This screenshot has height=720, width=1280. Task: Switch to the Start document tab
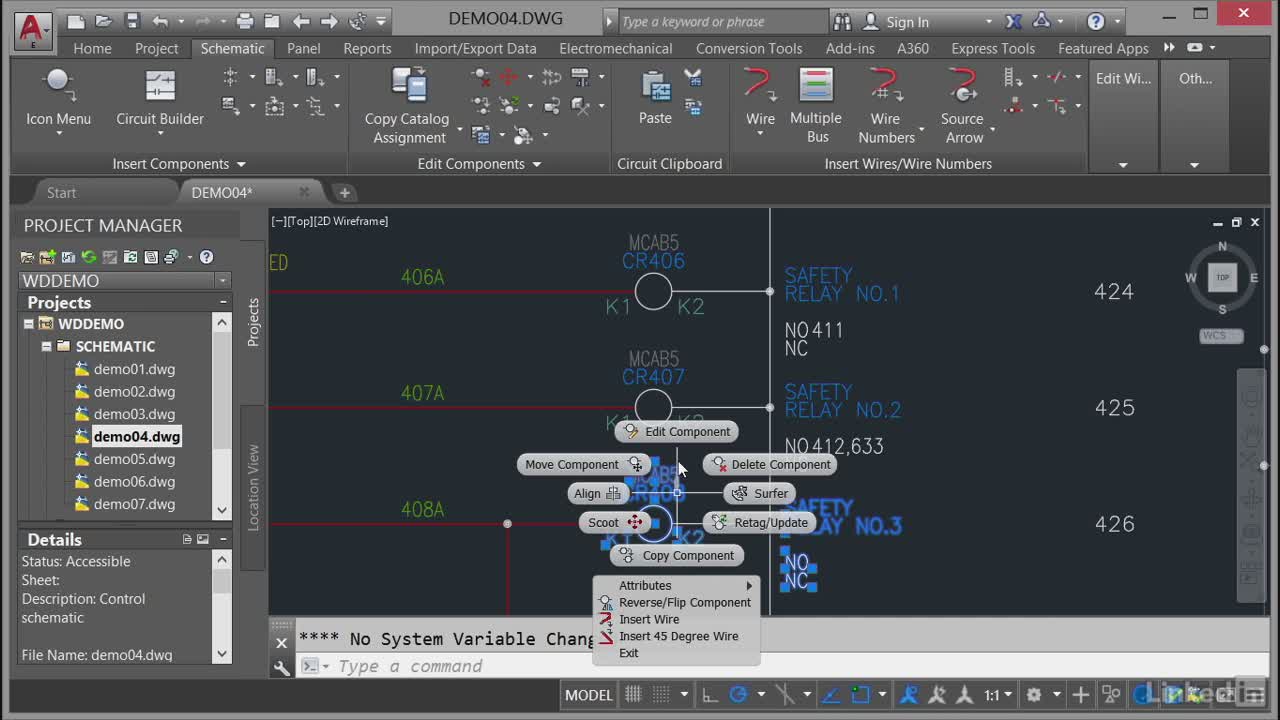click(61, 192)
